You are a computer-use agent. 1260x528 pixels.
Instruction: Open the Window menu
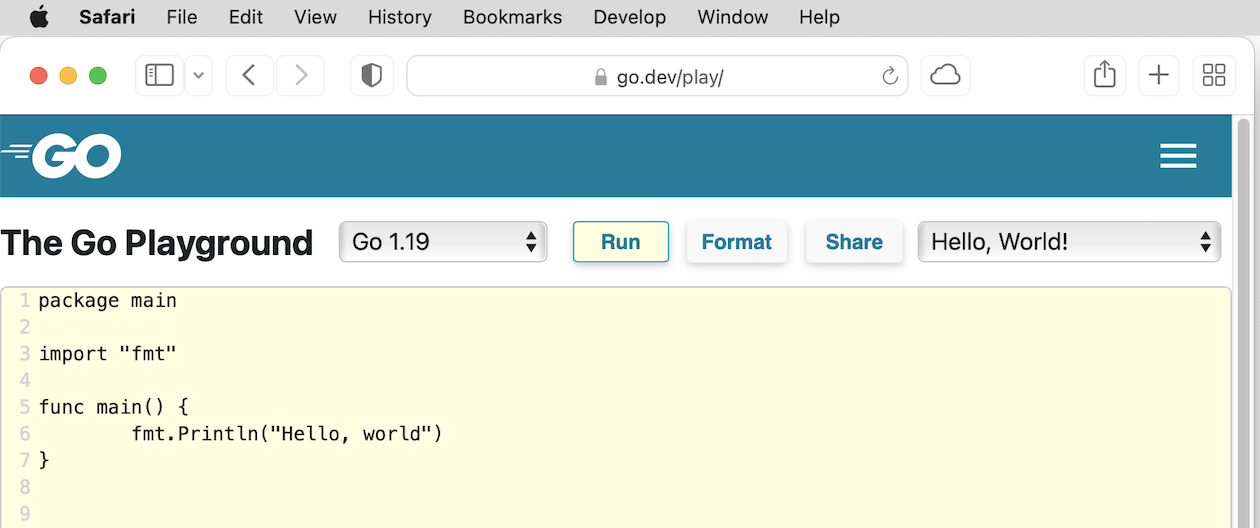coord(733,17)
